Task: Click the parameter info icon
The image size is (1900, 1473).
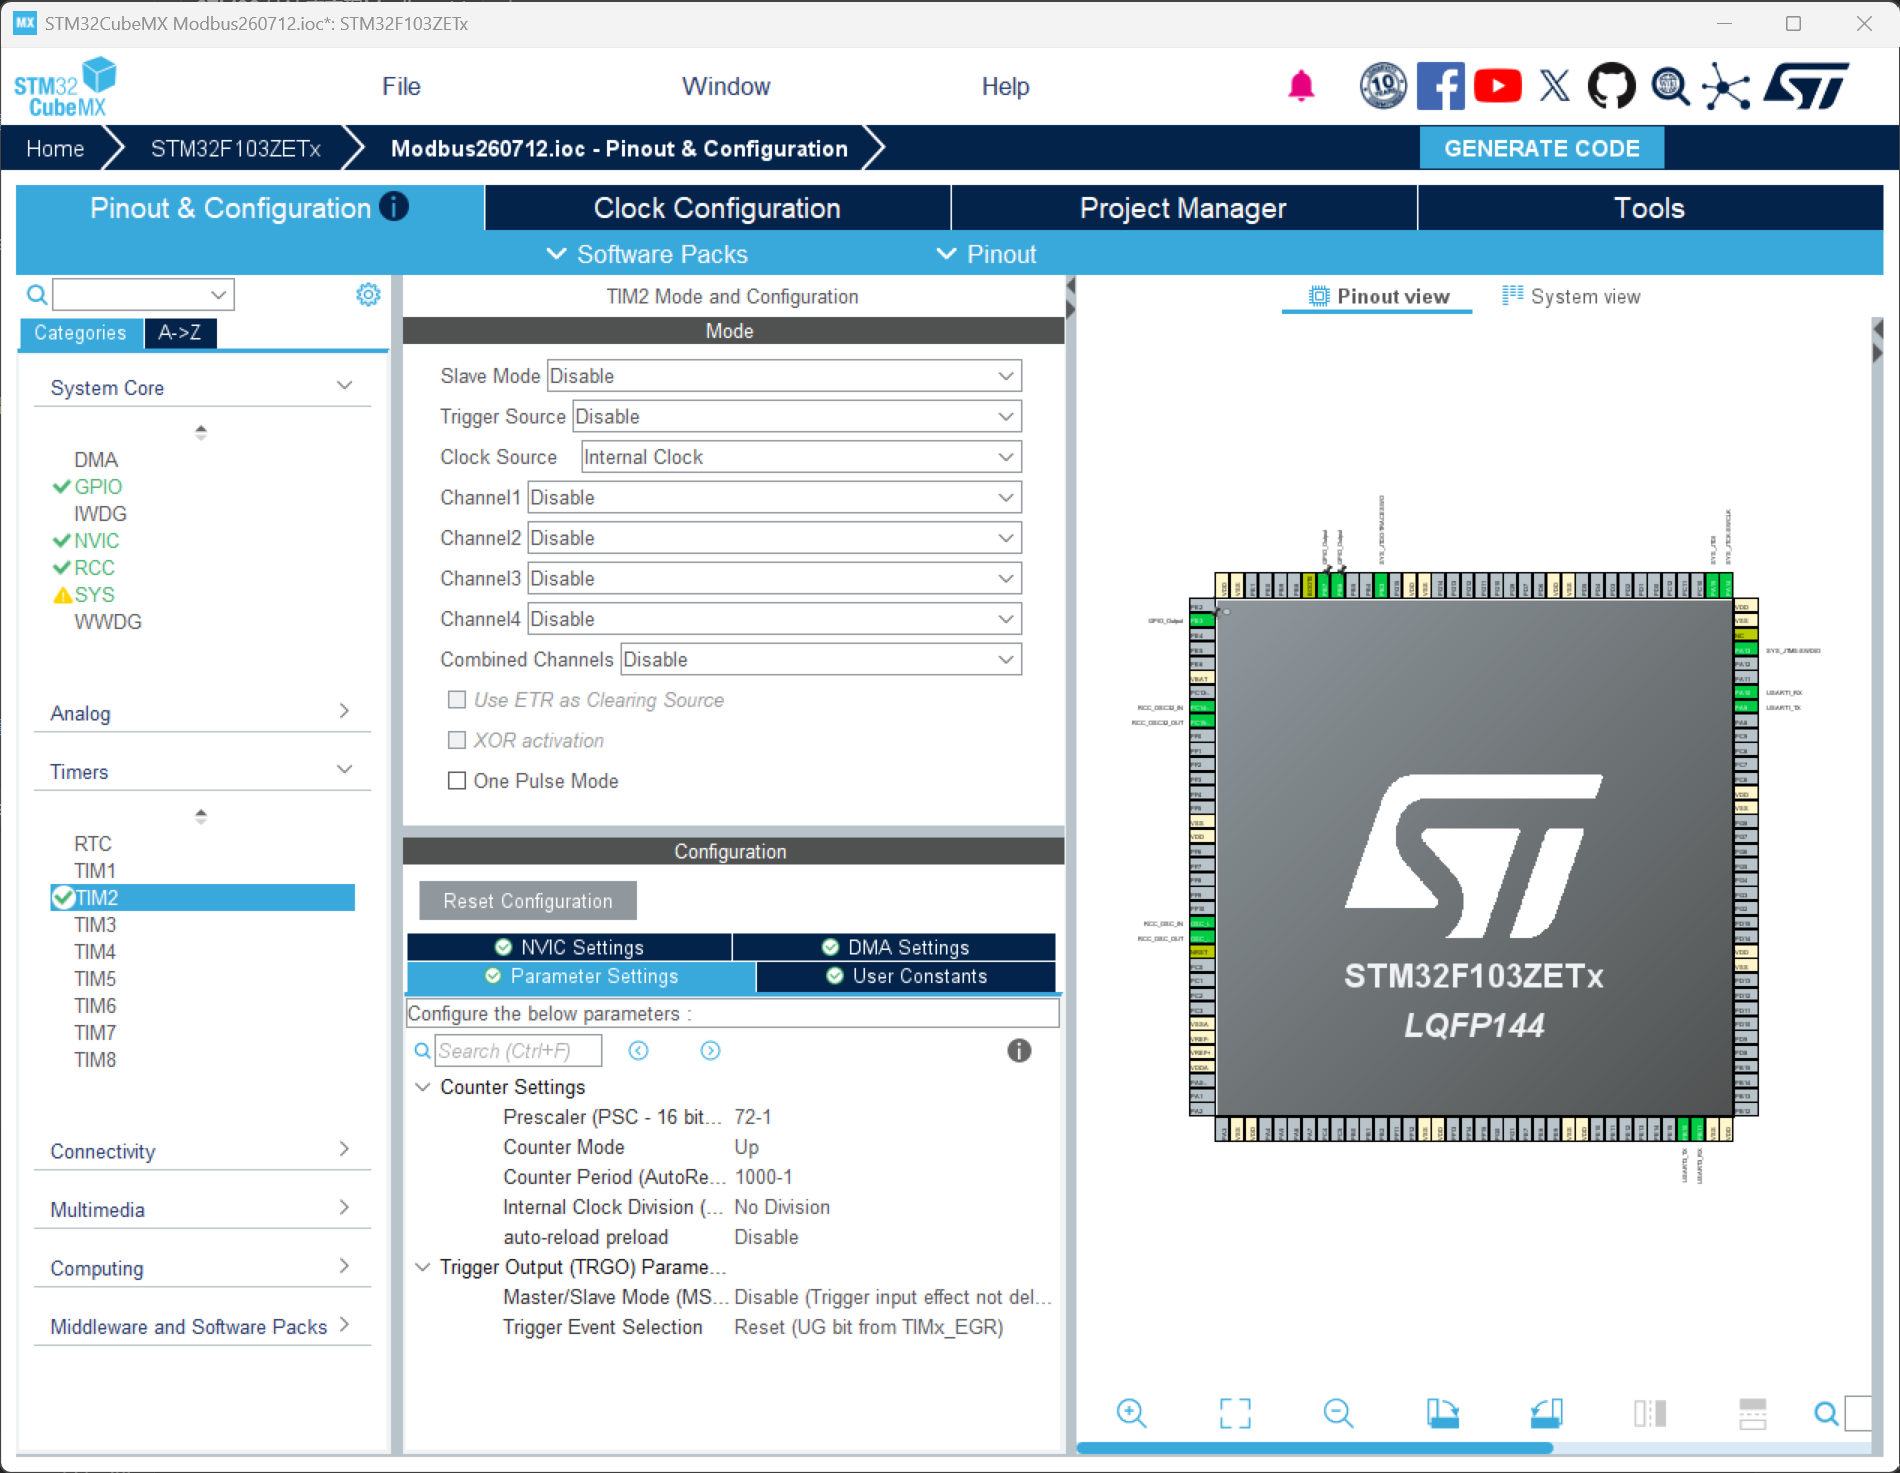Action: pos(1019,1050)
